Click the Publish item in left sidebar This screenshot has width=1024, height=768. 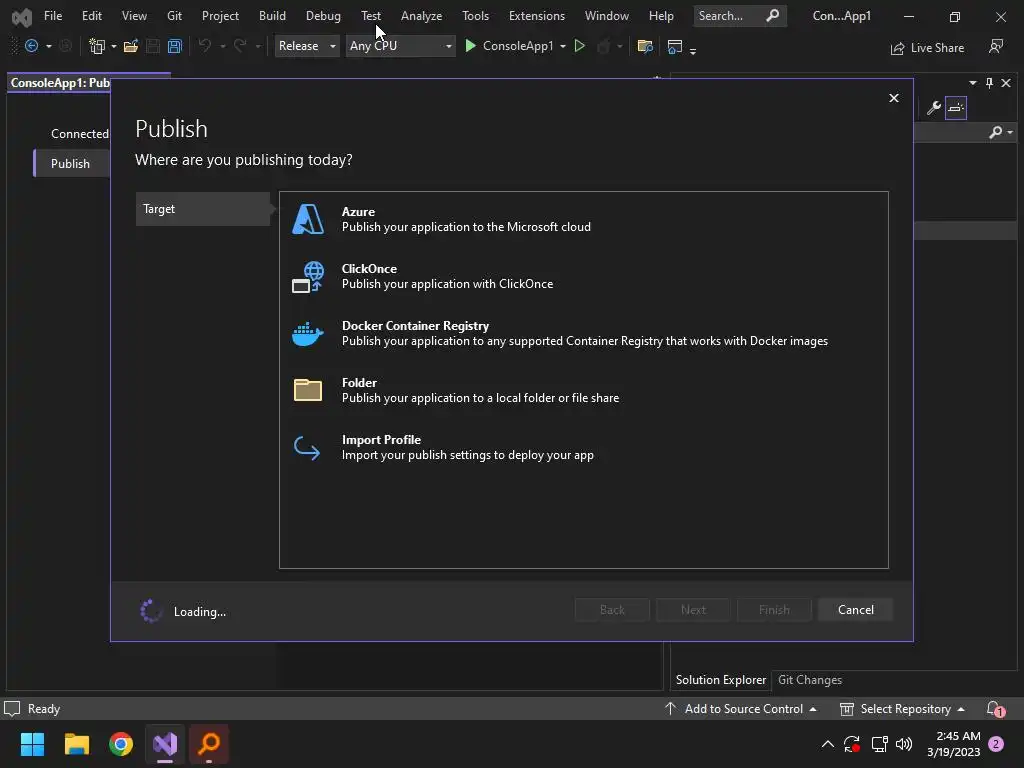[71, 163]
